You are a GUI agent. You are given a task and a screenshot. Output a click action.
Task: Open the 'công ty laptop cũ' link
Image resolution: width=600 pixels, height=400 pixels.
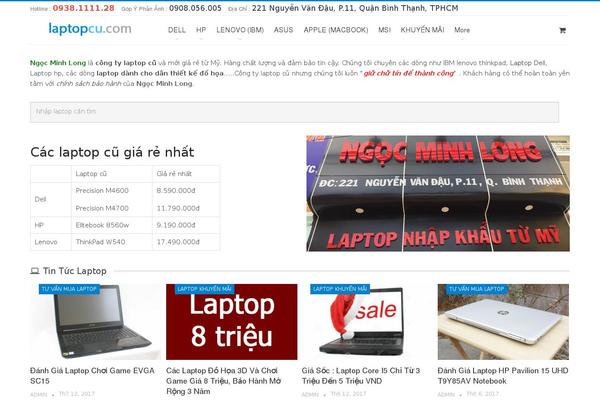[x=126, y=63]
